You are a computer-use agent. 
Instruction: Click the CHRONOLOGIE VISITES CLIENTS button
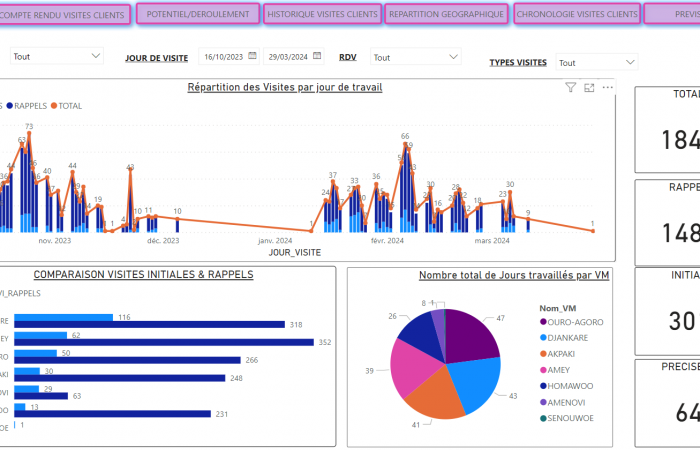pyautogui.click(x=577, y=15)
